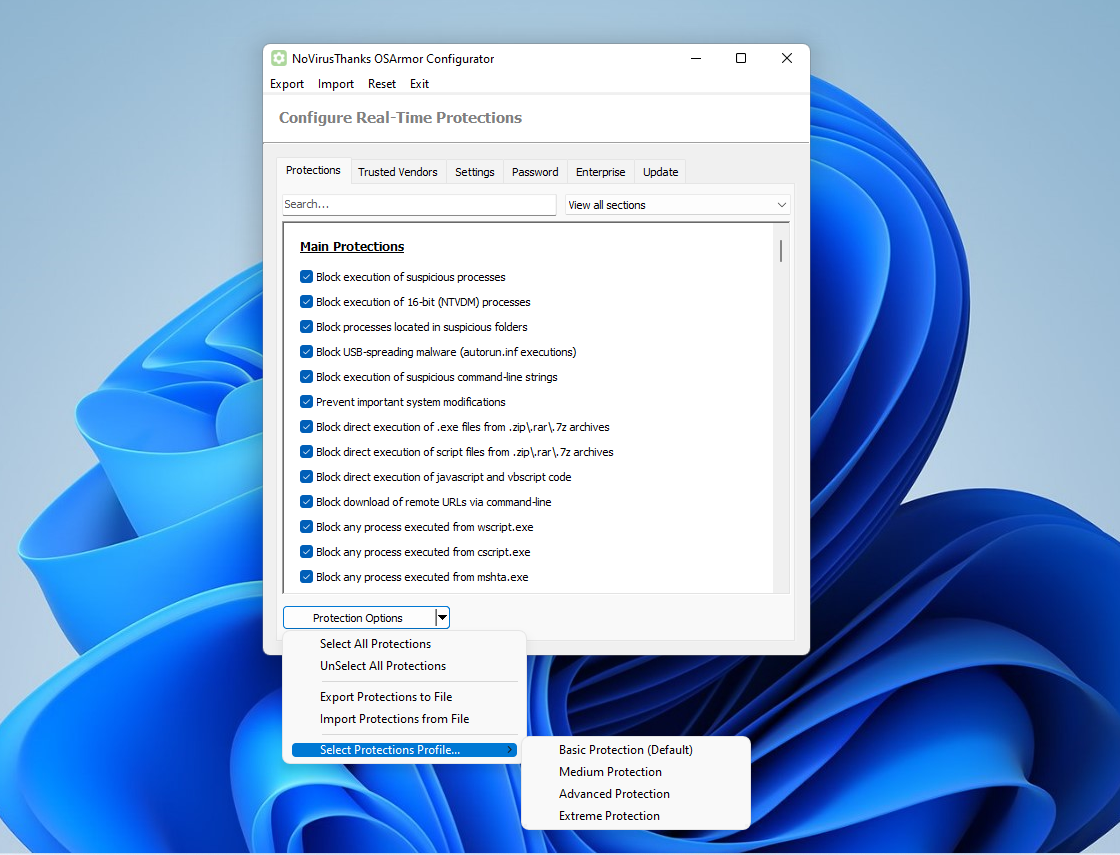Toggle Block script files from archives

point(306,451)
